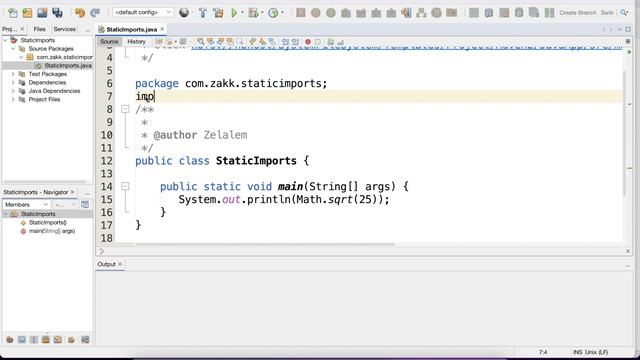Expand the Dependencies node

13,82
